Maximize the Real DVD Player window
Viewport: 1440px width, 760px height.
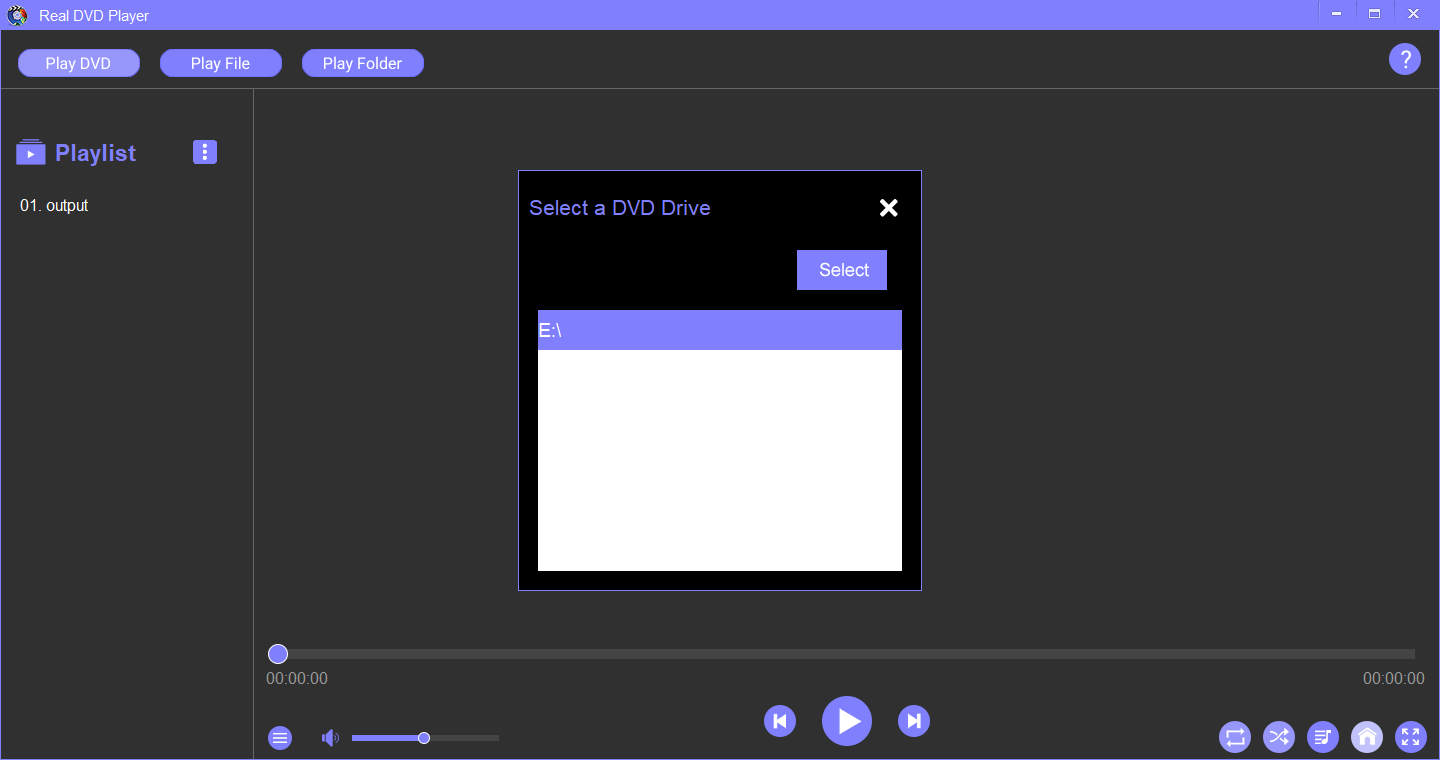pos(1375,14)
